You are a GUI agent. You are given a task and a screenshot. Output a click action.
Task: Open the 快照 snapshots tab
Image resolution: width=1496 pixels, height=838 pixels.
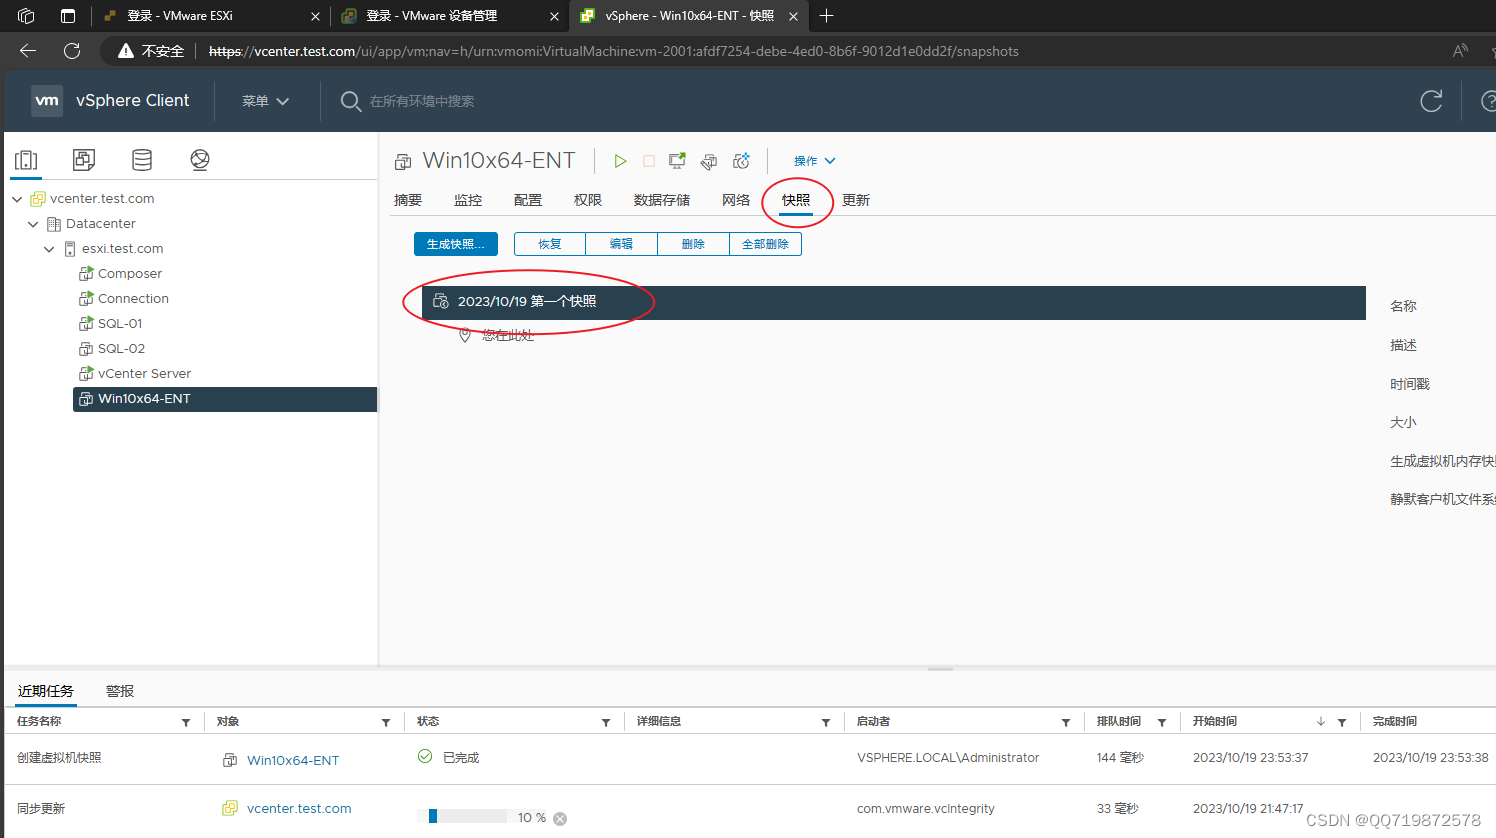coord(796,200)
